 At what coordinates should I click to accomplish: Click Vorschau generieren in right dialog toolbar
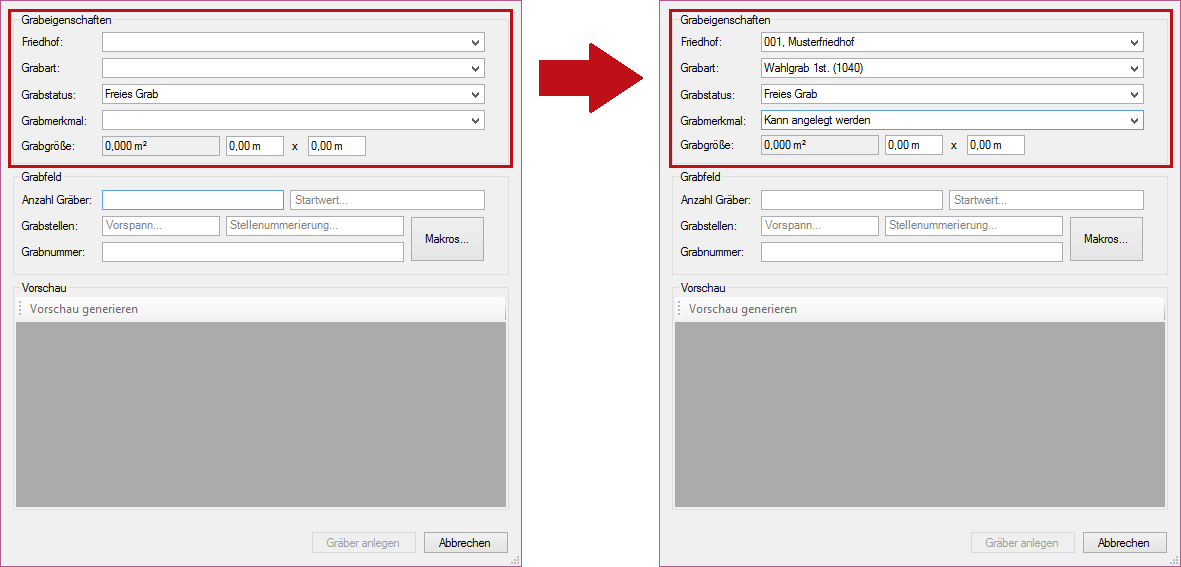743,309
